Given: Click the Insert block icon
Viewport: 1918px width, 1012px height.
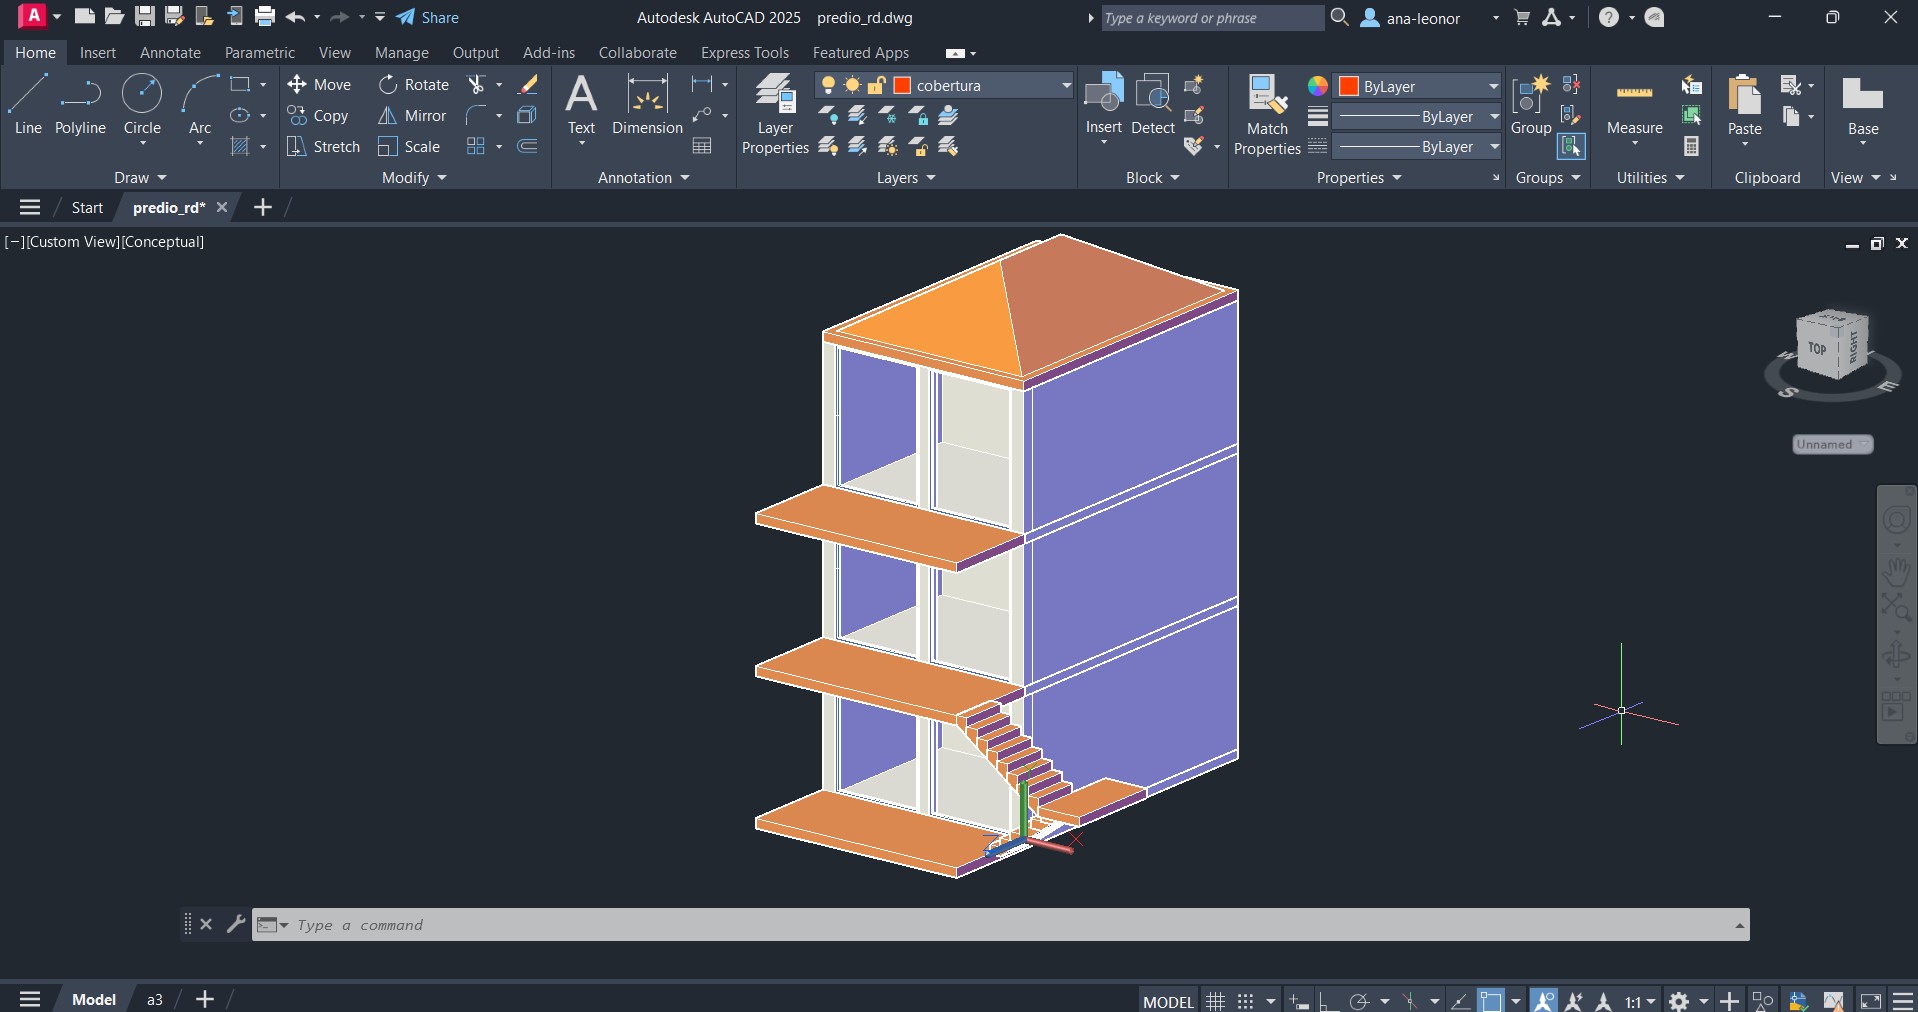Looking at the screenshot, I should (1104, 103).
